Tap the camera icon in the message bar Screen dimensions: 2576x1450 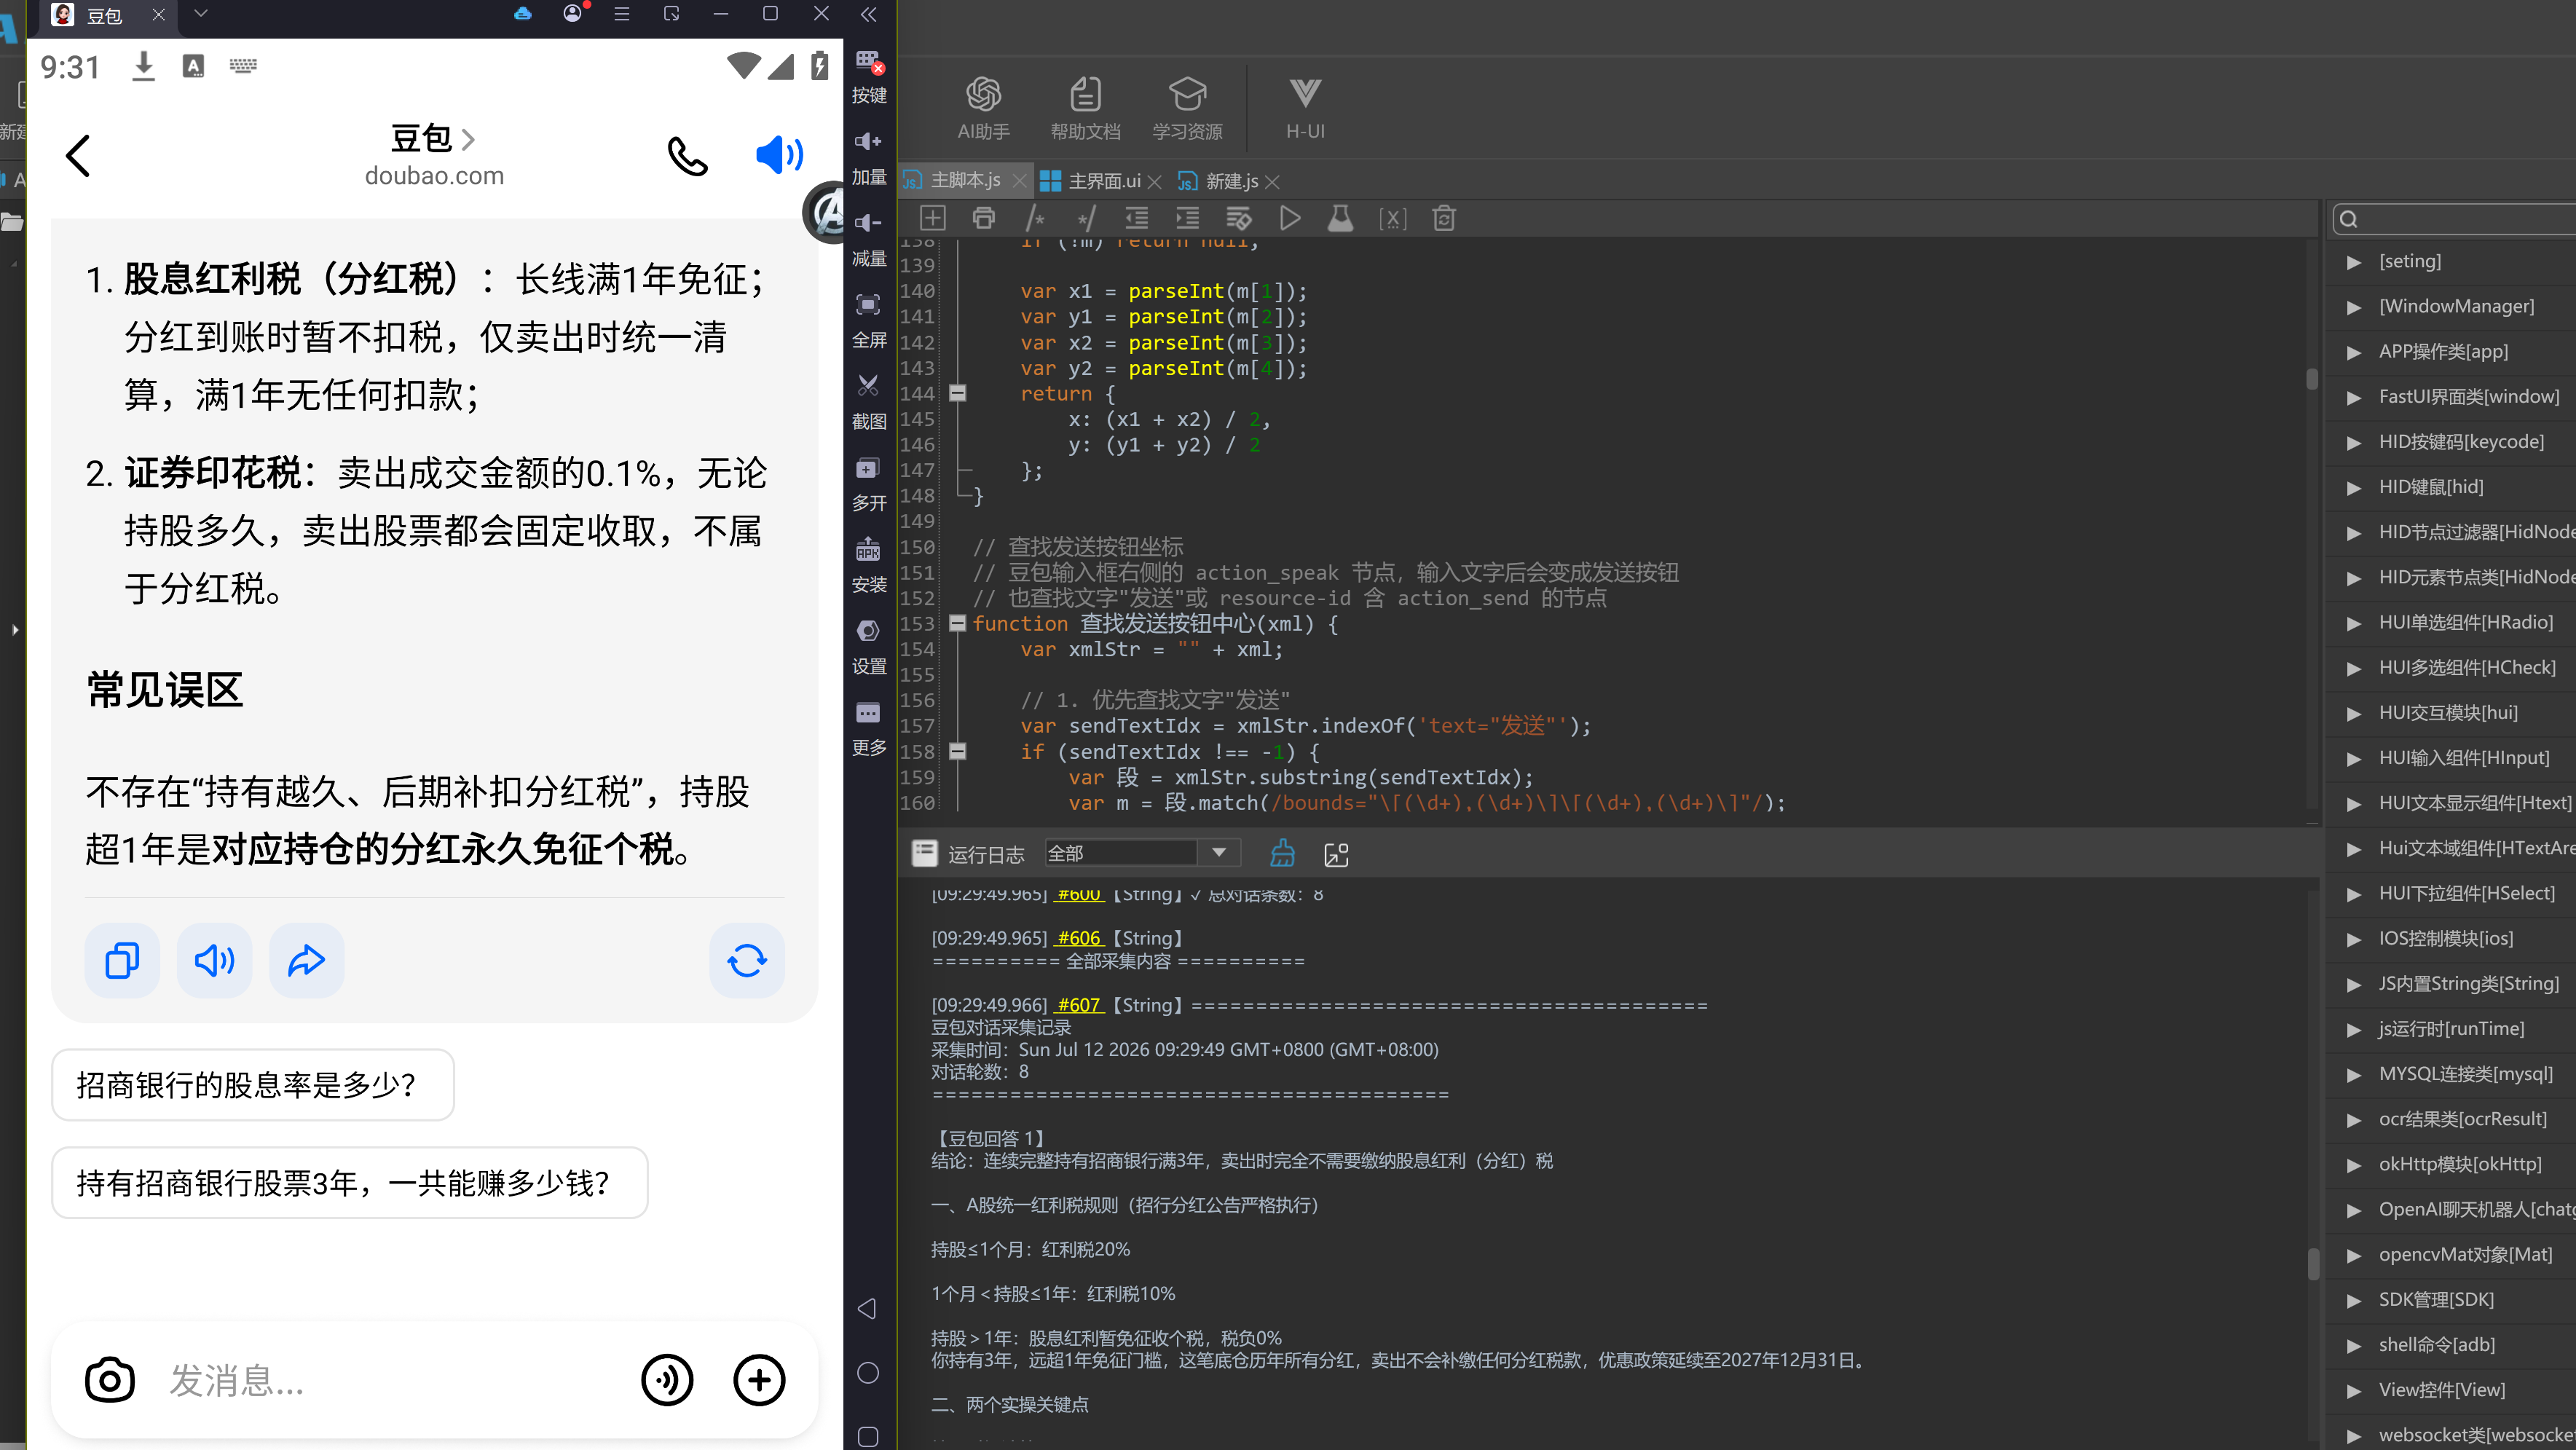[110, 1380]
